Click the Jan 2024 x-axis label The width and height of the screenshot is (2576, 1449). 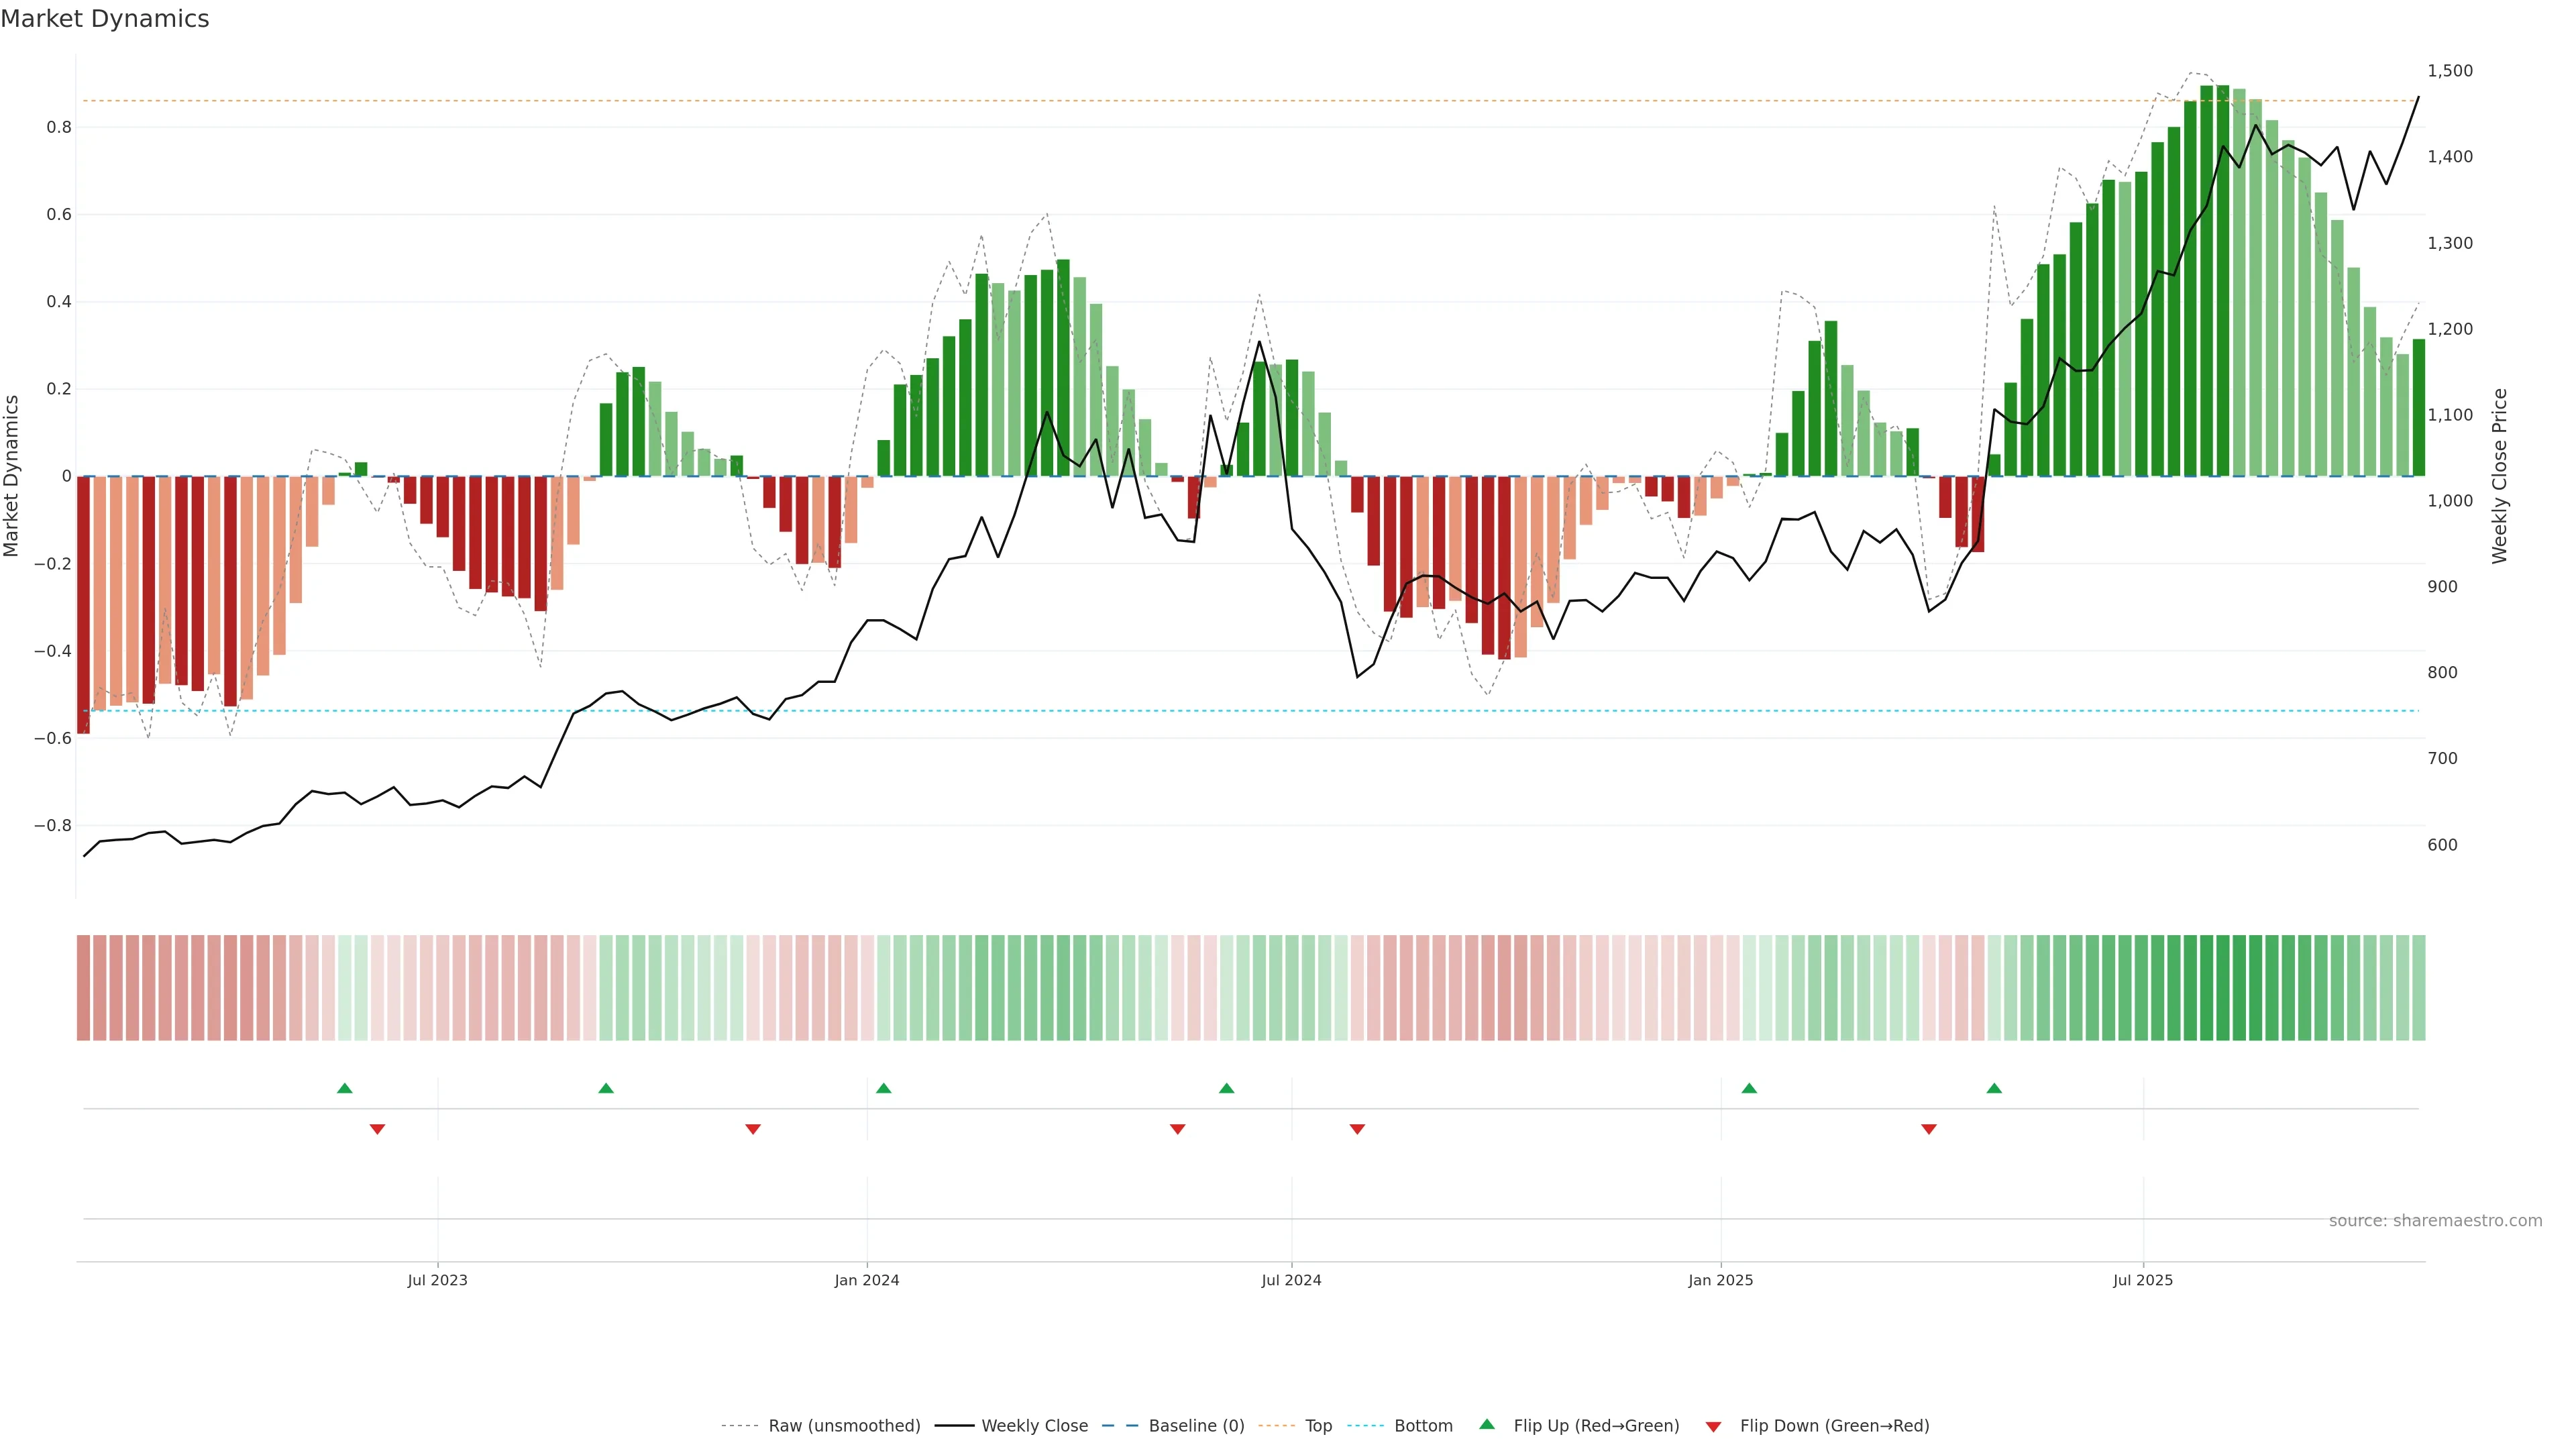click(x=867, y=1280)
